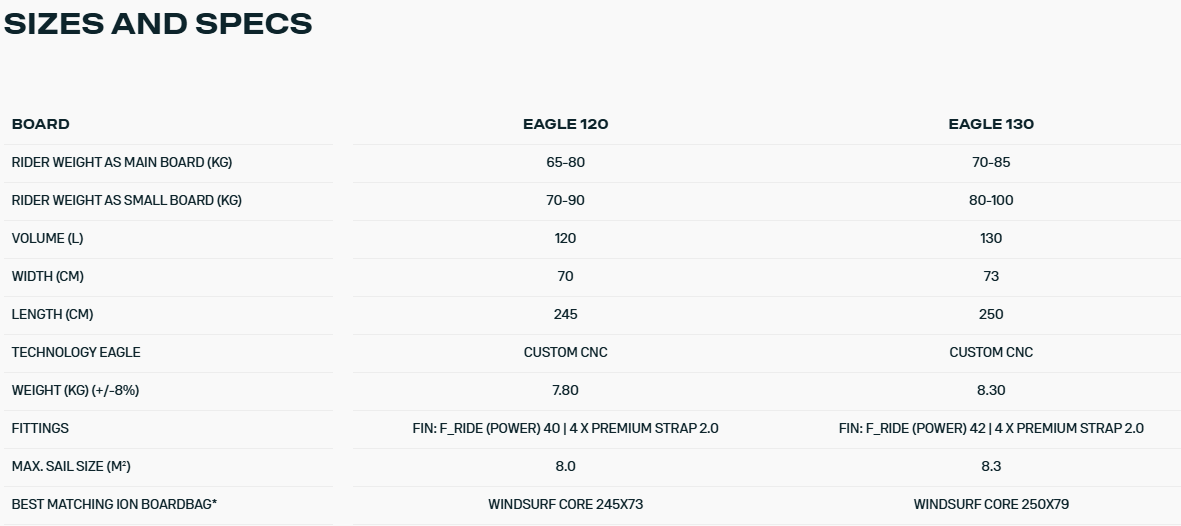Select the Fittings row label
This screenshot has width=1181, height=526.
tap(40, 428)
